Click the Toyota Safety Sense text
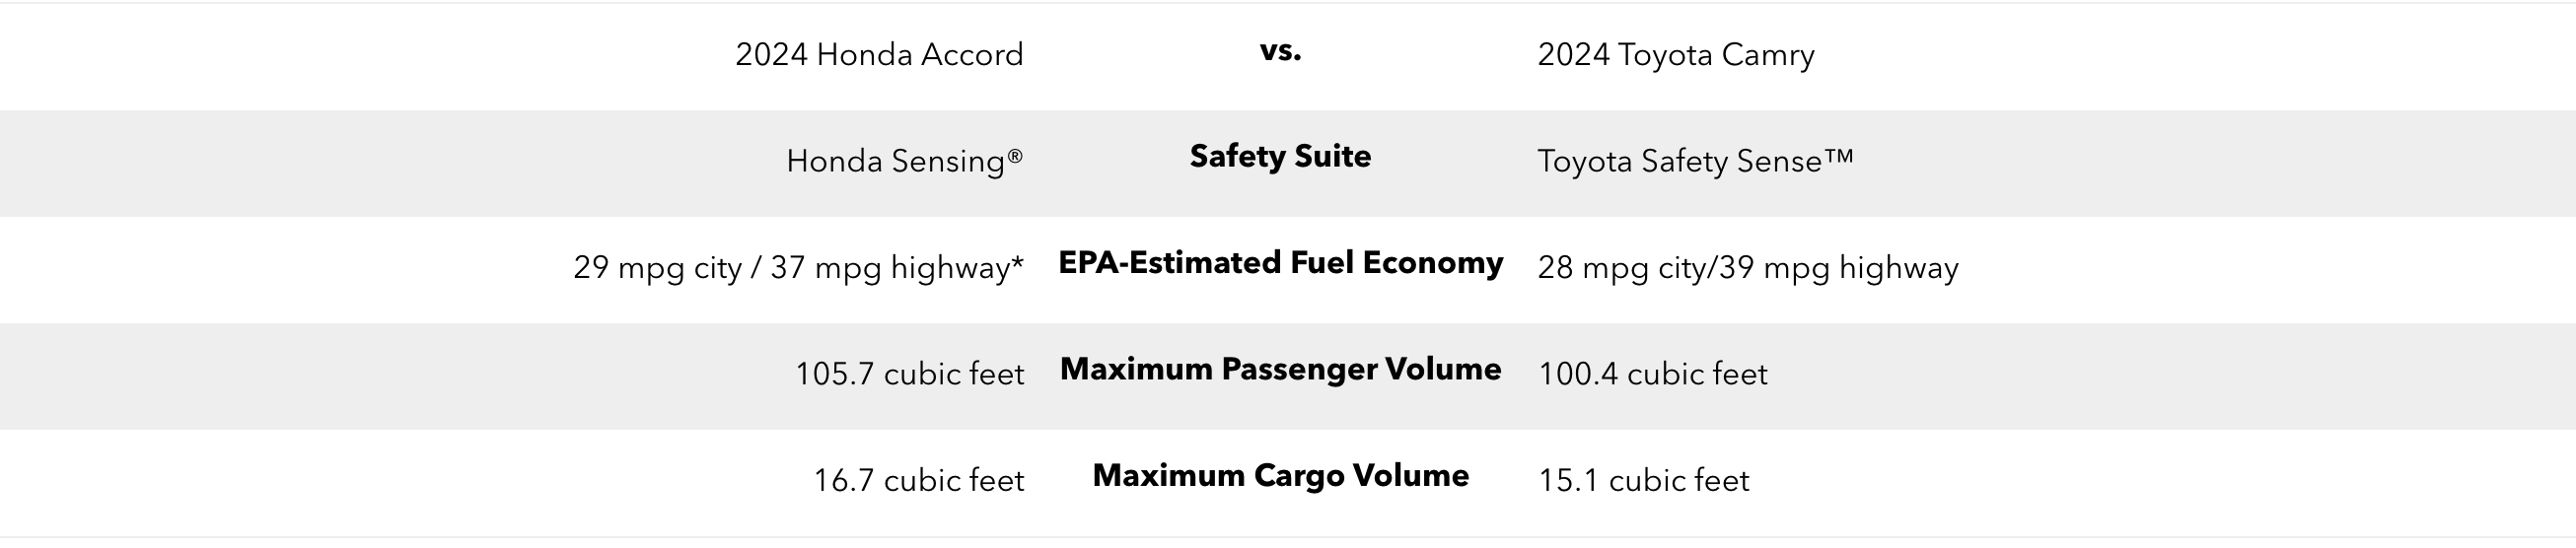The height and width of the screenshot is (548, 2576). (1679, 161)
